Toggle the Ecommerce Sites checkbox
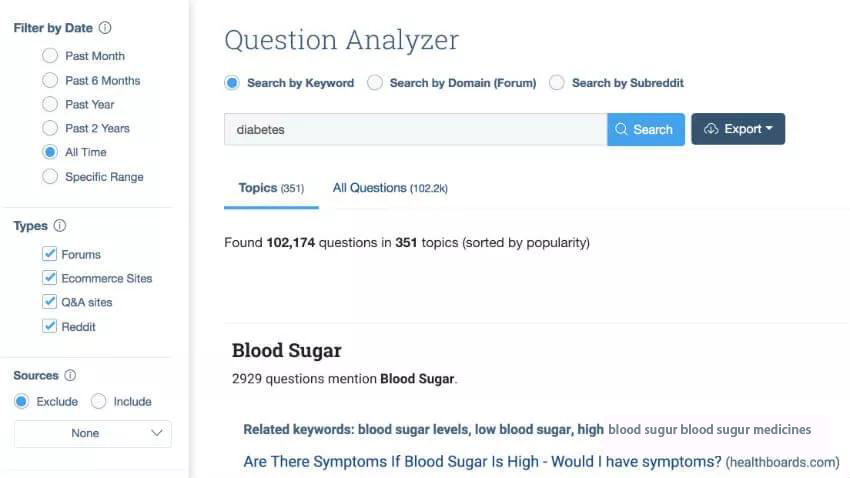 pyautogui.click(x=50, y=278)
